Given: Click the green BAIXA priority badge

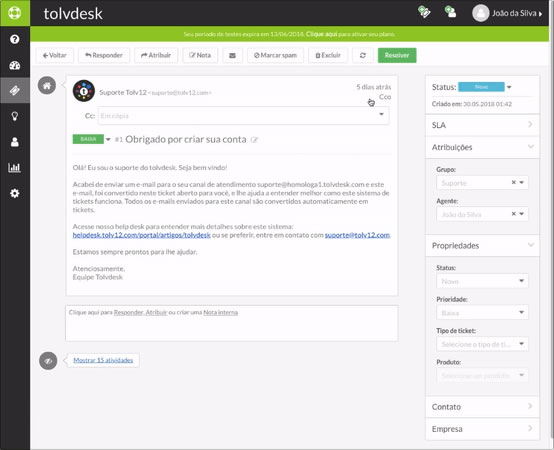Looking at the screenshot, I should (x=88, y=139).
